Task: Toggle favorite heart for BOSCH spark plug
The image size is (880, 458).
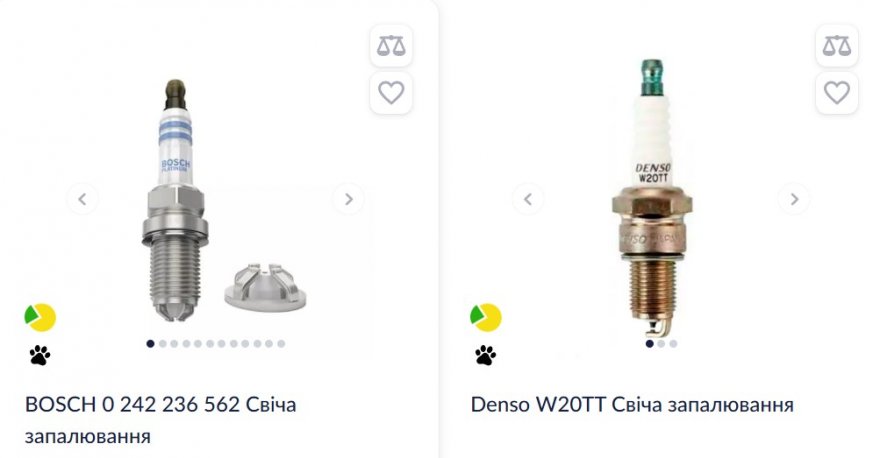Action: (x=391, y=93)
